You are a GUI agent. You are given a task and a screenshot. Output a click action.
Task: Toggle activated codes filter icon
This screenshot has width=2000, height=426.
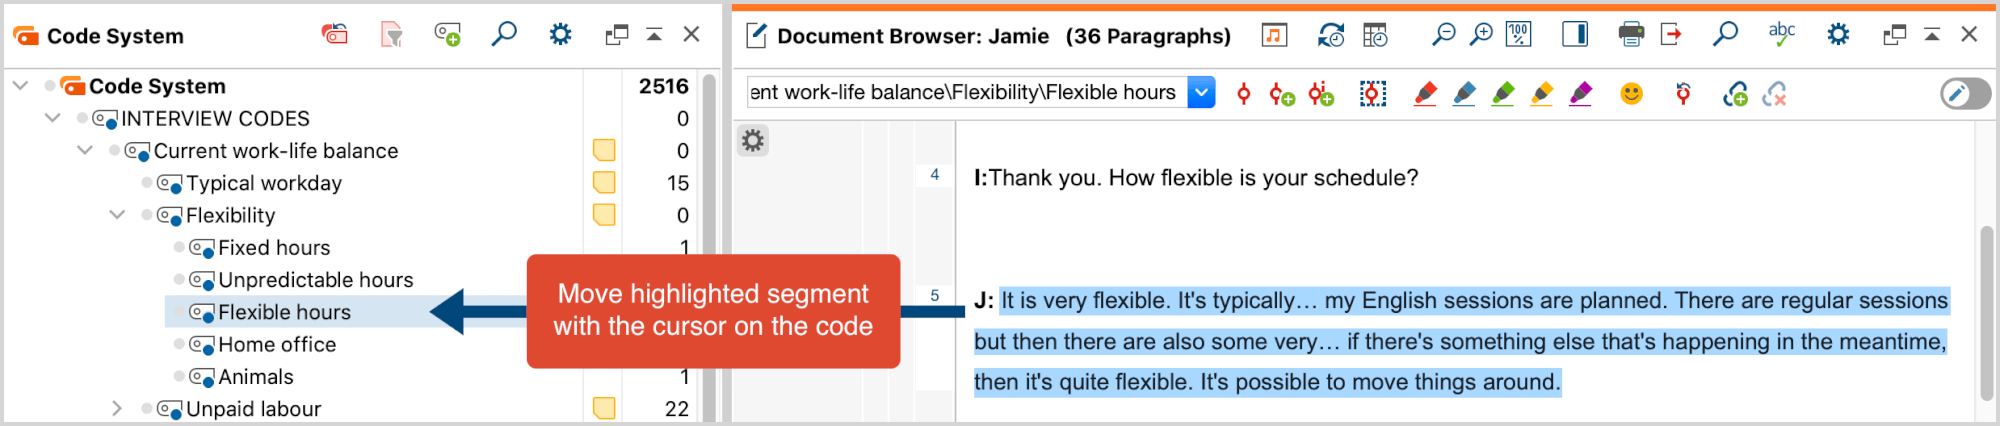click(x=392, y=35)
